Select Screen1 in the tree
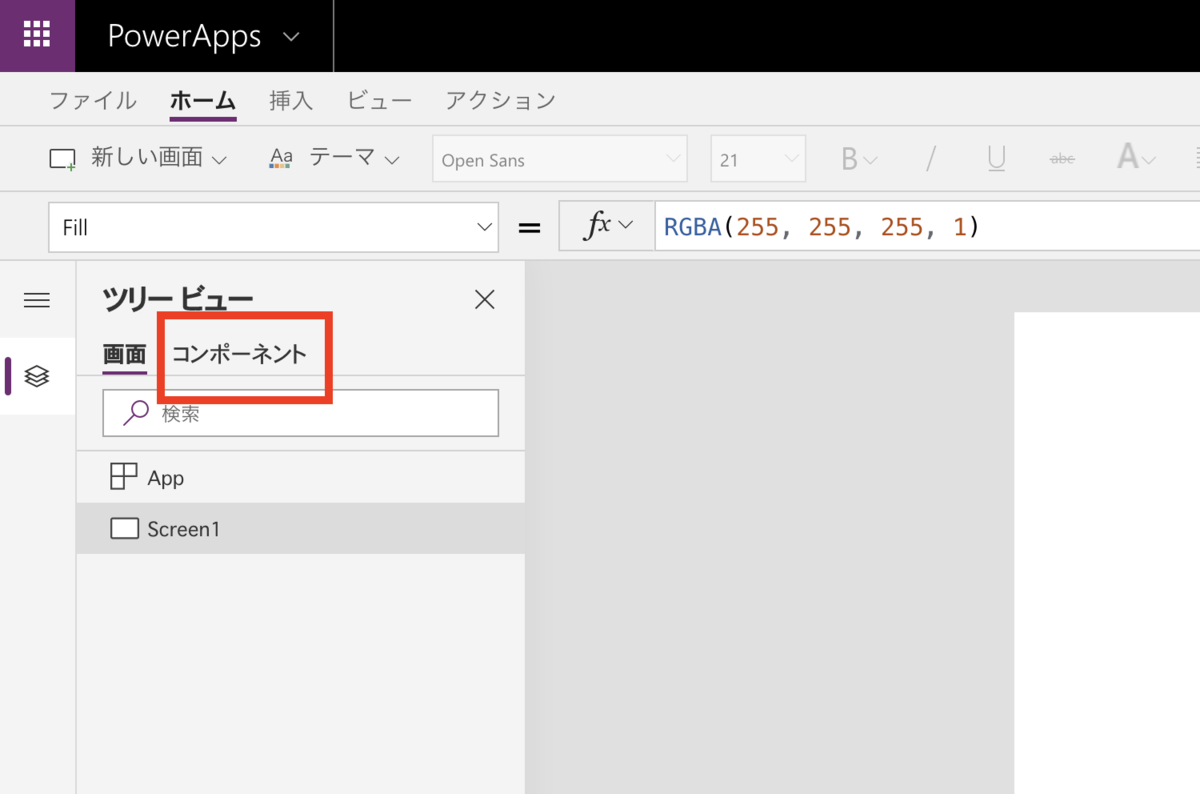Viewport: 1200px width, 794px height. (x=300, y=528)
